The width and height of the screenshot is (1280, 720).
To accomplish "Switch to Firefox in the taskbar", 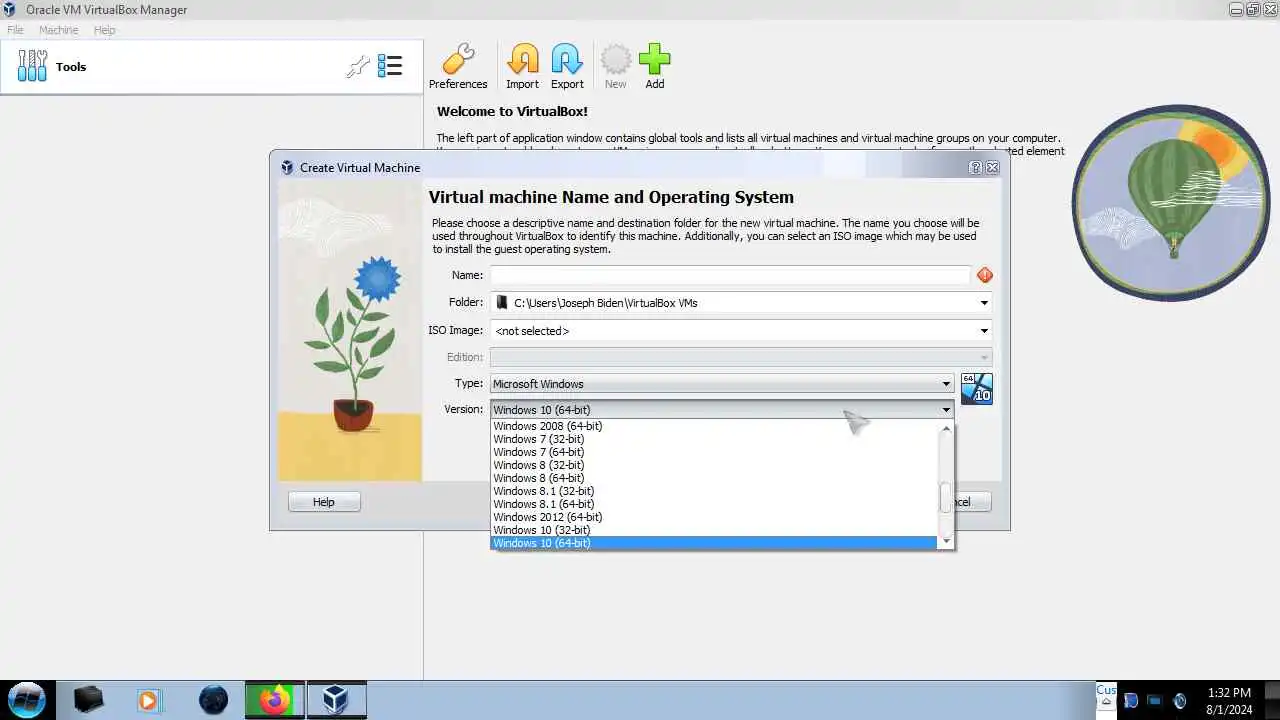I will (275, 700).
